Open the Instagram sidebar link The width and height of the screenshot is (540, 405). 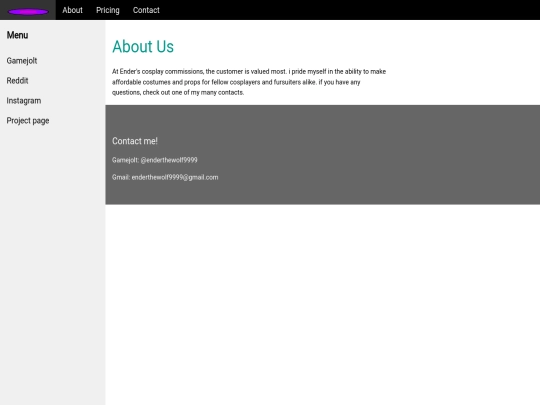point(24,101)
